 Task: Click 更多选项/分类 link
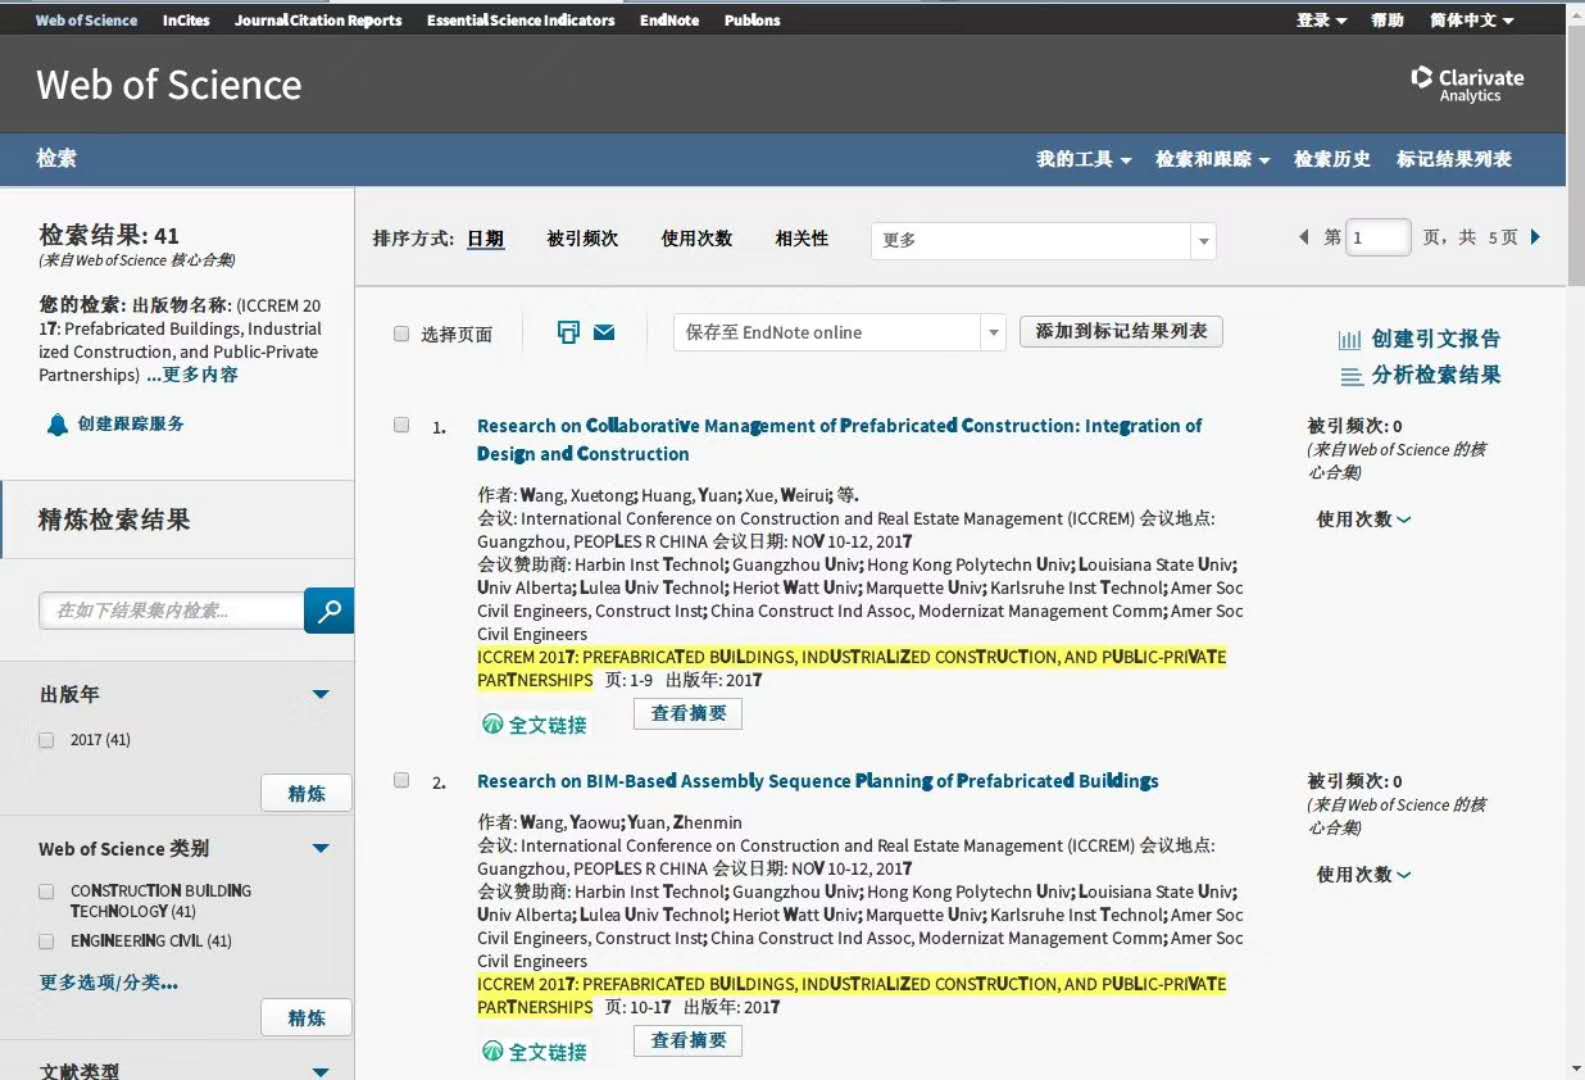click(x=108, y=983)
